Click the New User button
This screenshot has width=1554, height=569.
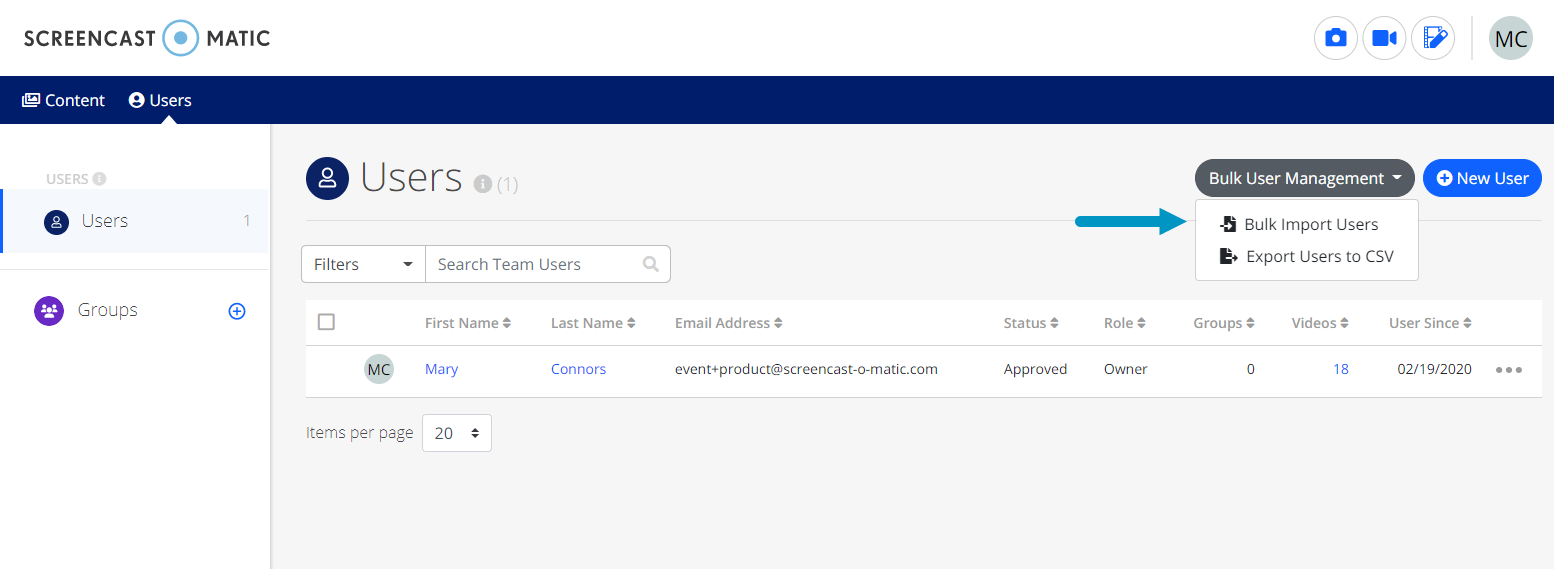pos(1482,178)
